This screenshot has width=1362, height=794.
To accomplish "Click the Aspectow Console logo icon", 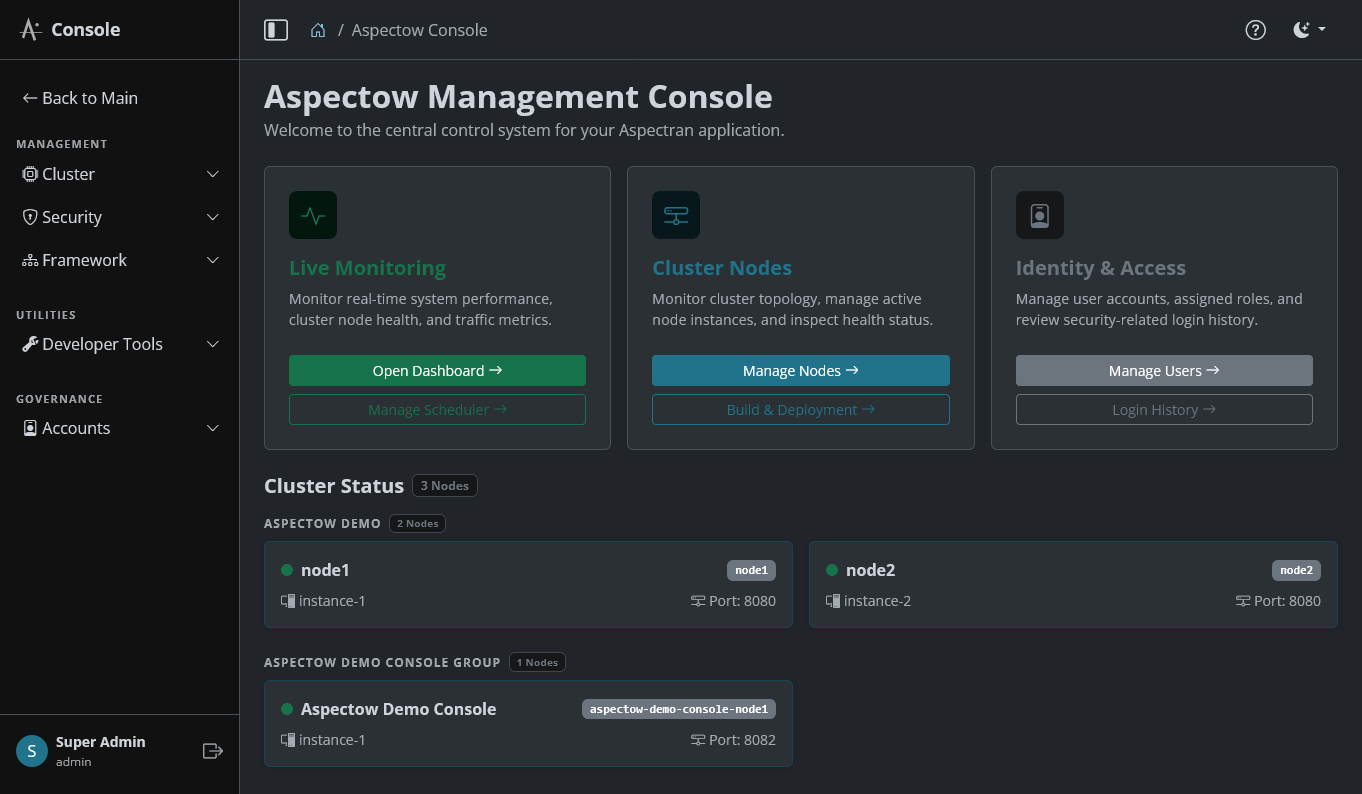I will coord(31,29).
